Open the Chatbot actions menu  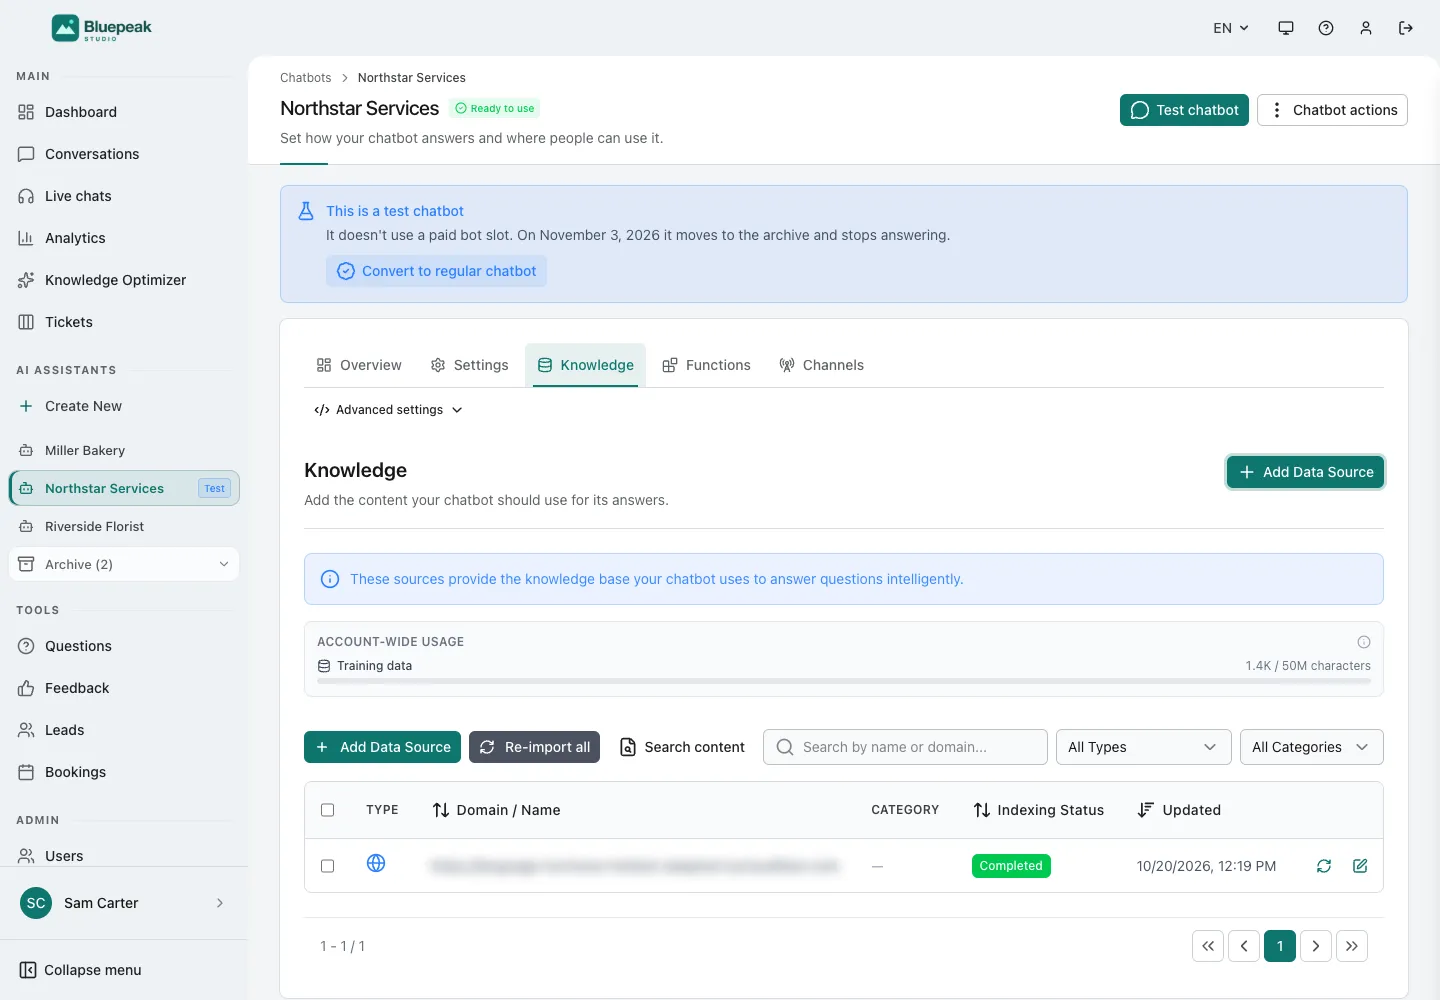point(1332,110)
